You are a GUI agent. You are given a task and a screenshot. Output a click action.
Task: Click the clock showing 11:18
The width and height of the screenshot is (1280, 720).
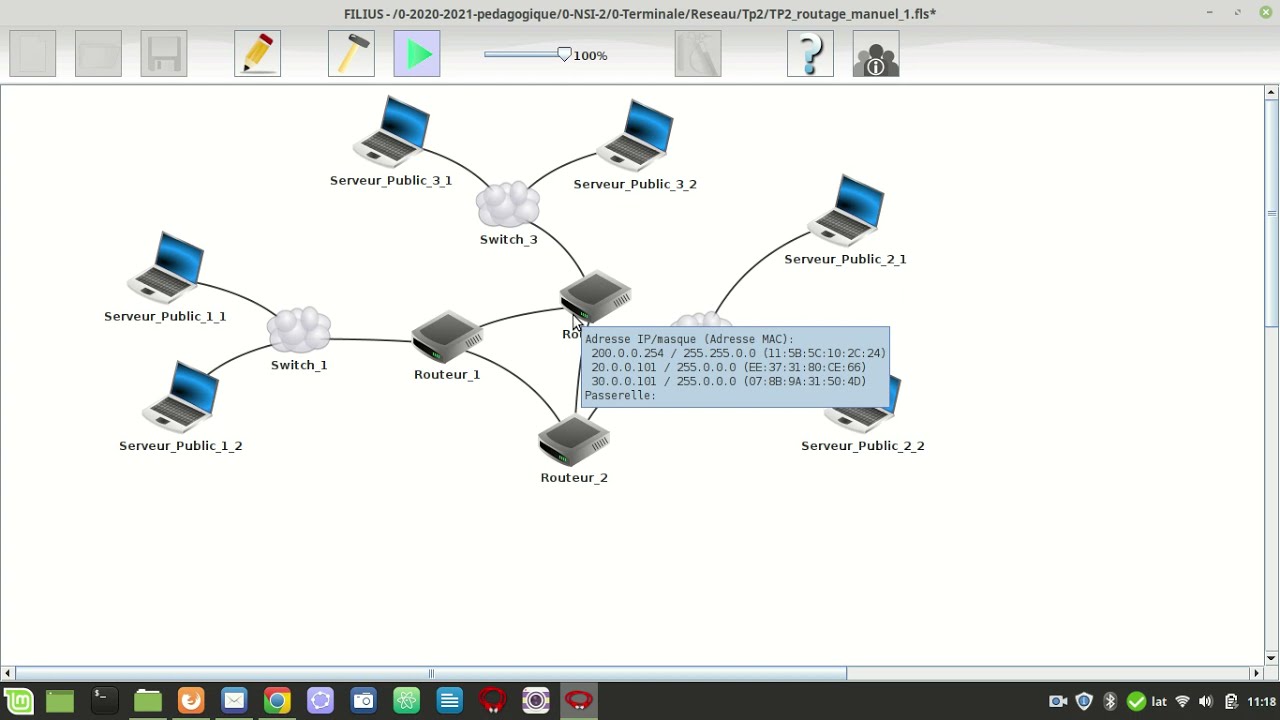(x=1262, y=702)
